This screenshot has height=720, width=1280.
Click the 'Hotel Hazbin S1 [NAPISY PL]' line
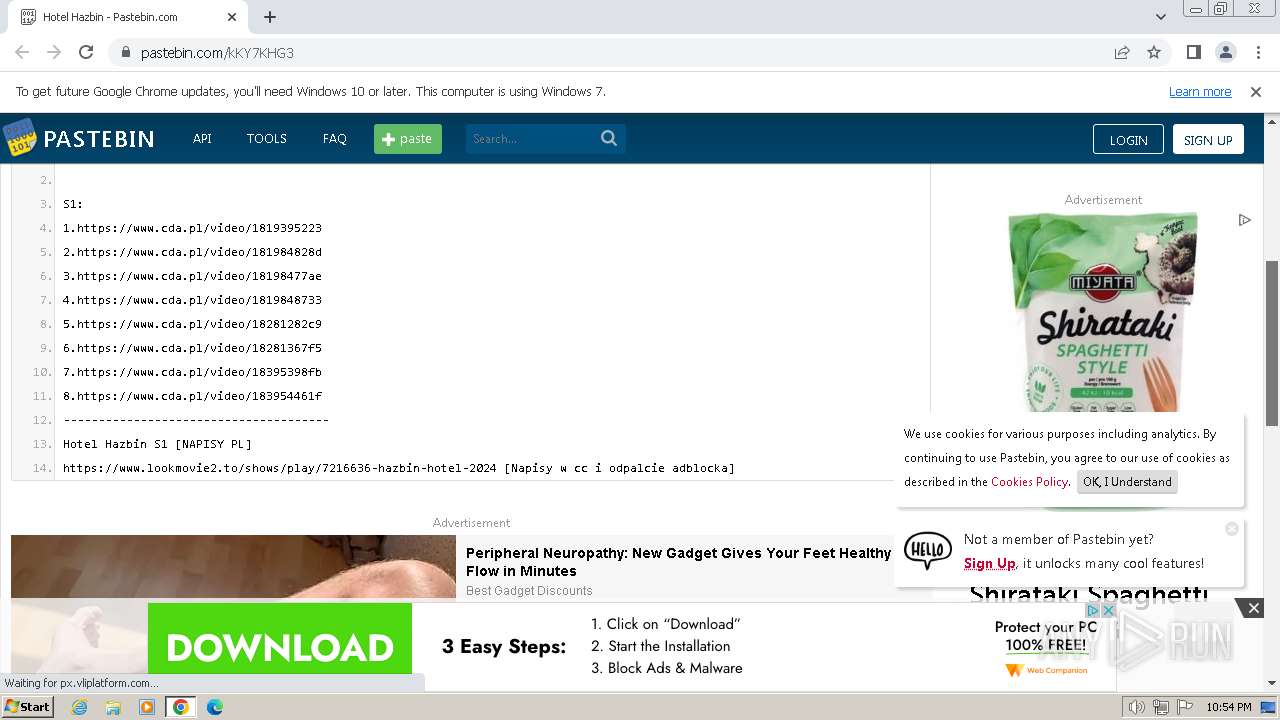157,444
